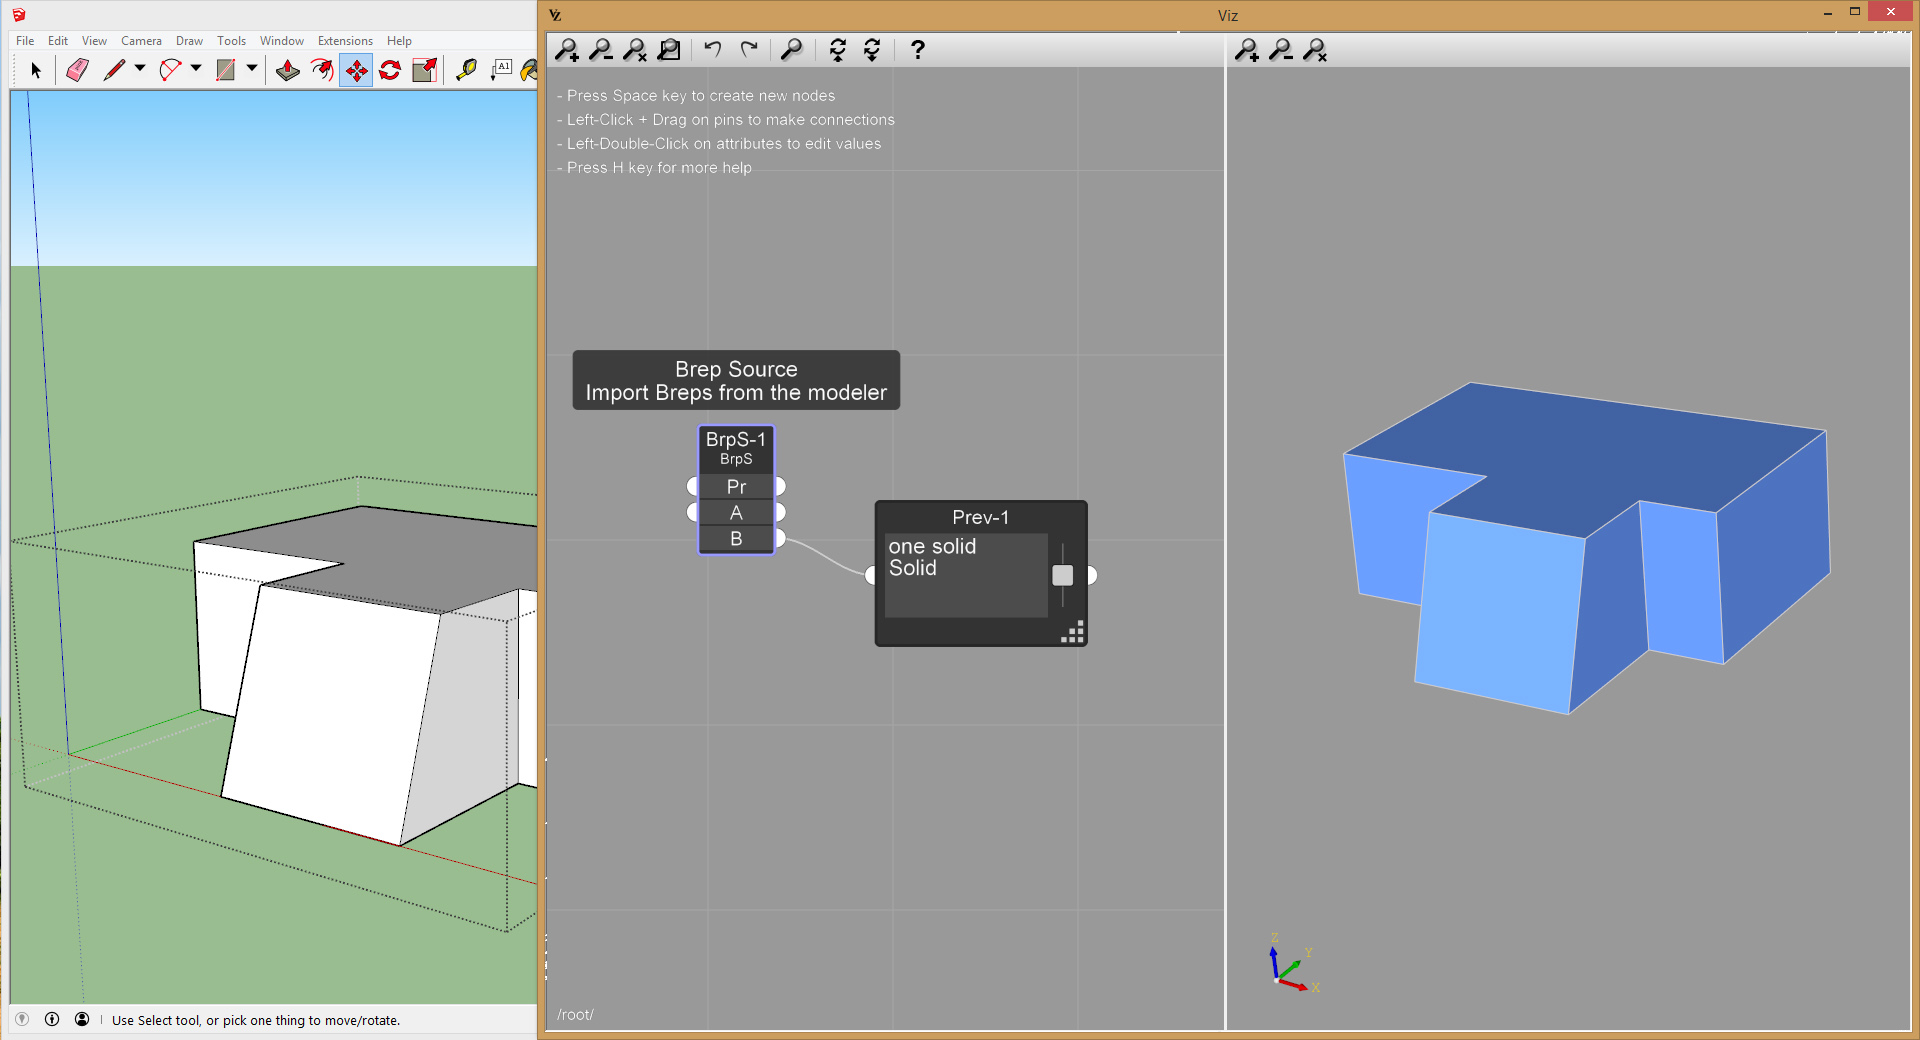Click the Prev-1 node slider handle
This screenshot has width=1920, height=1040.
point(1063,575)
